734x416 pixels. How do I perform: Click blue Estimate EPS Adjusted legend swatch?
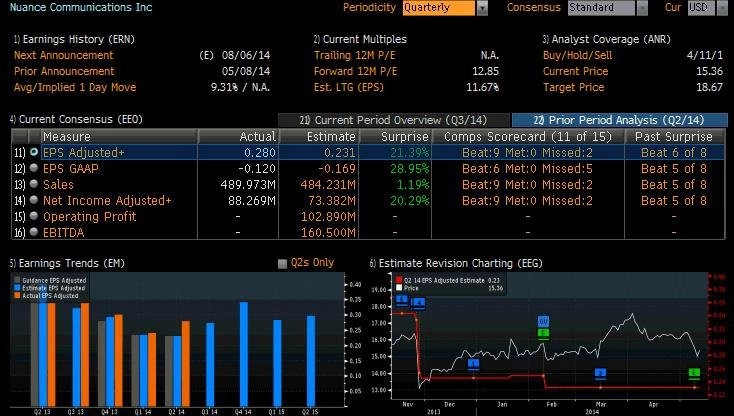17,288
